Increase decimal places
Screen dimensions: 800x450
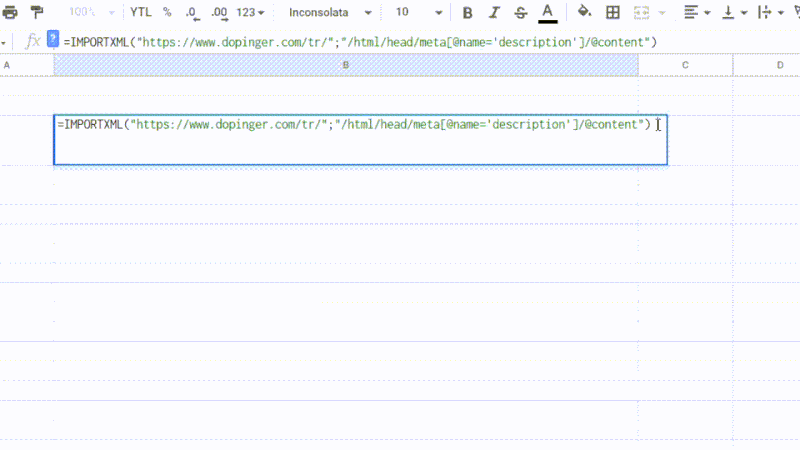[219, 13]
